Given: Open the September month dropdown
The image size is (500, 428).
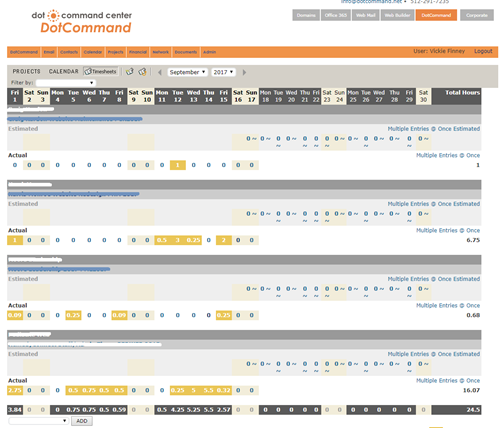Looking at the screenshot, I should (187, 72).
